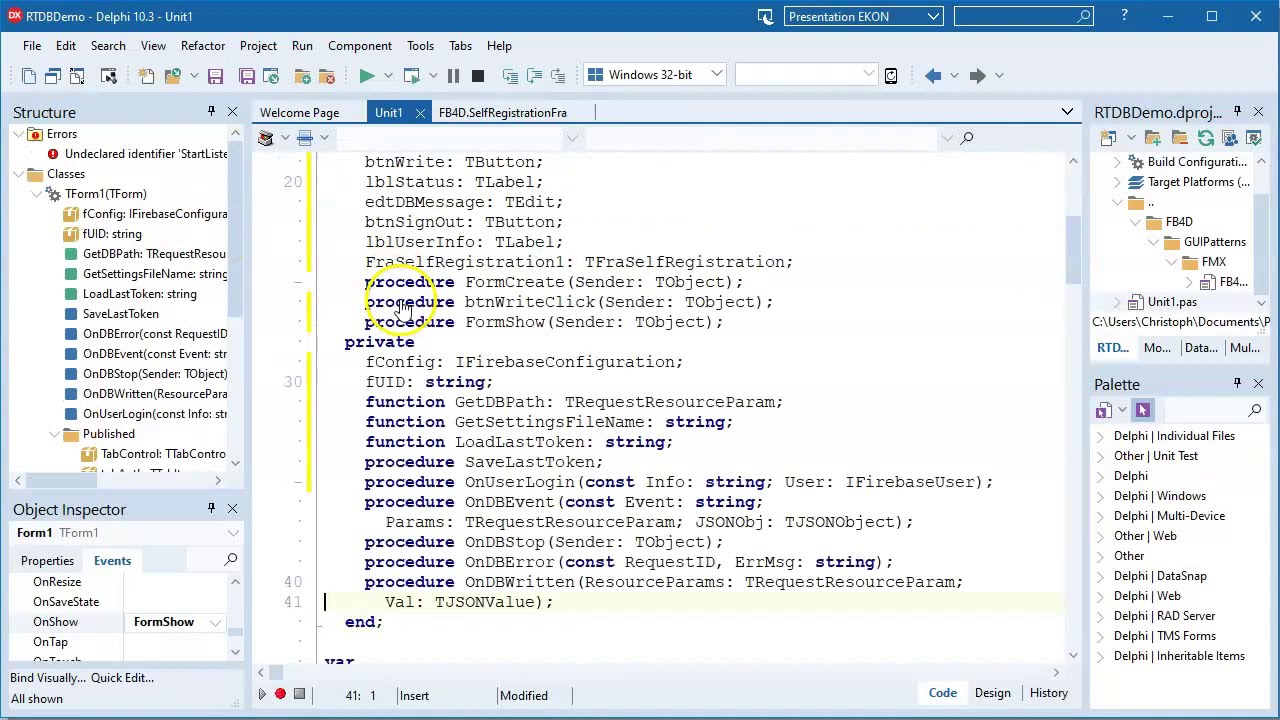Open the OnShow event FormShow dropdown
The width and height of the screenshot is (1280, 720).
click(215, 622)
